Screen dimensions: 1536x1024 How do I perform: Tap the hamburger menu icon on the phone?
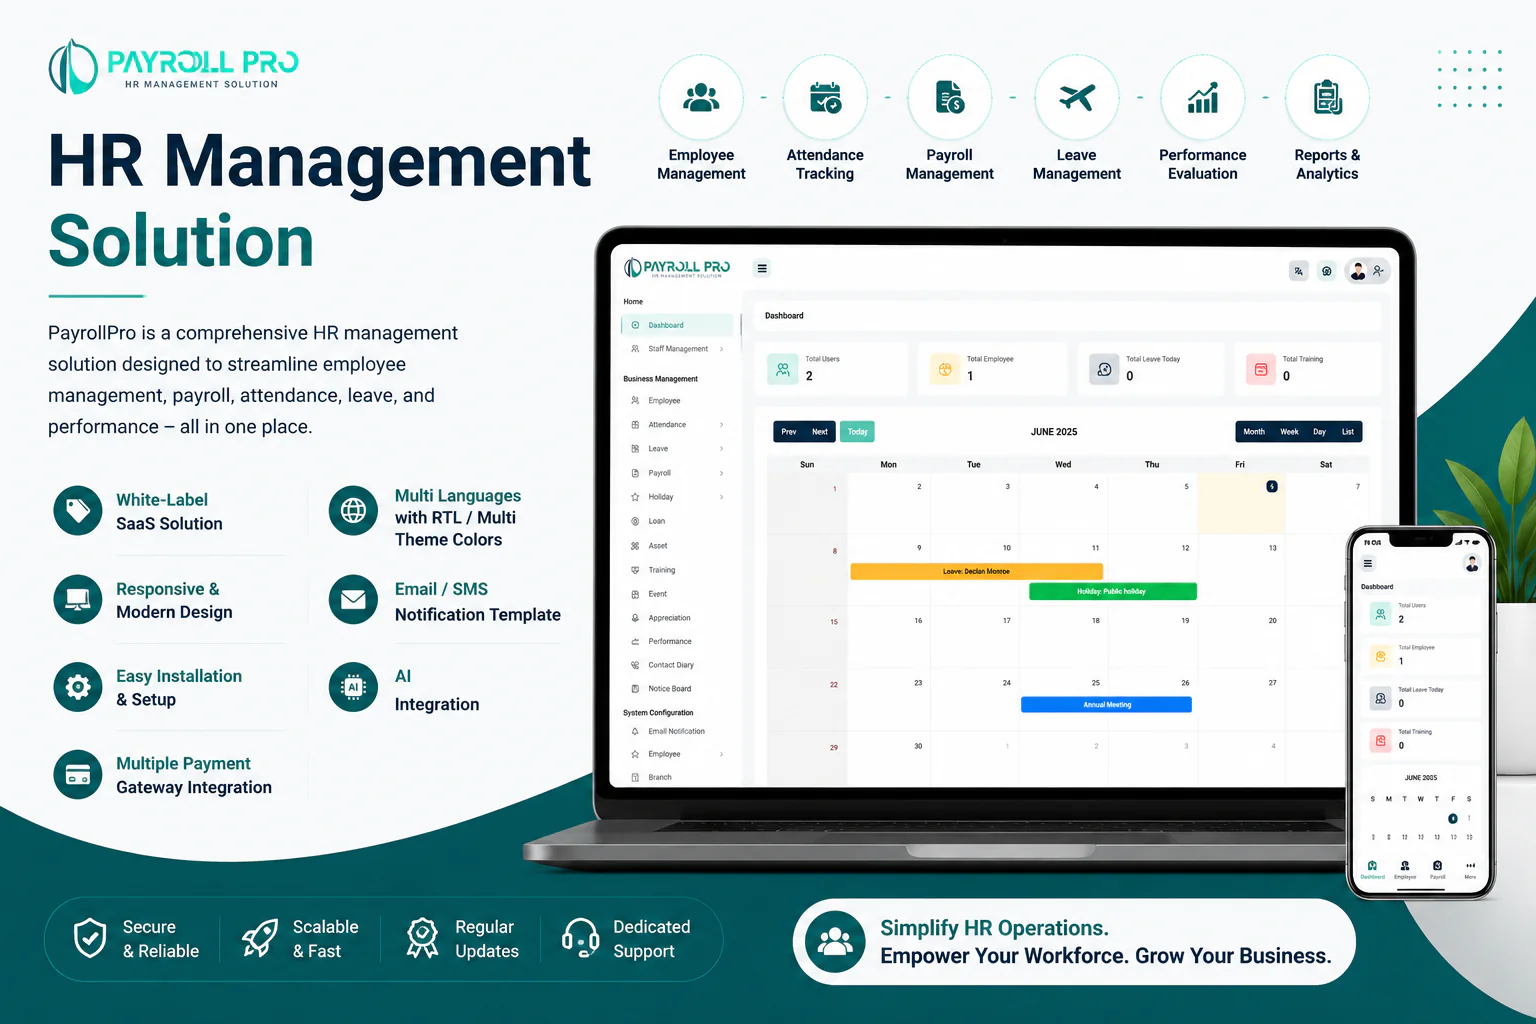tap(1368, 564)
